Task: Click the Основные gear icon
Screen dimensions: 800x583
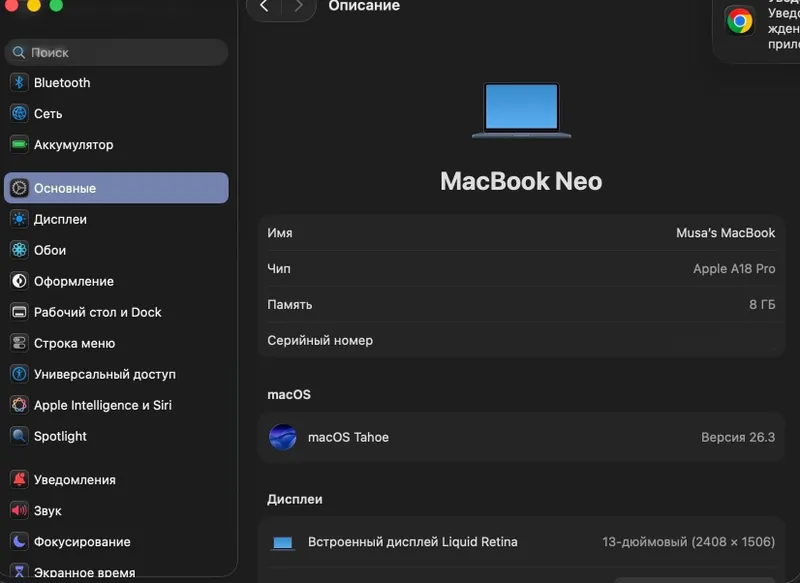Action: 19,188
